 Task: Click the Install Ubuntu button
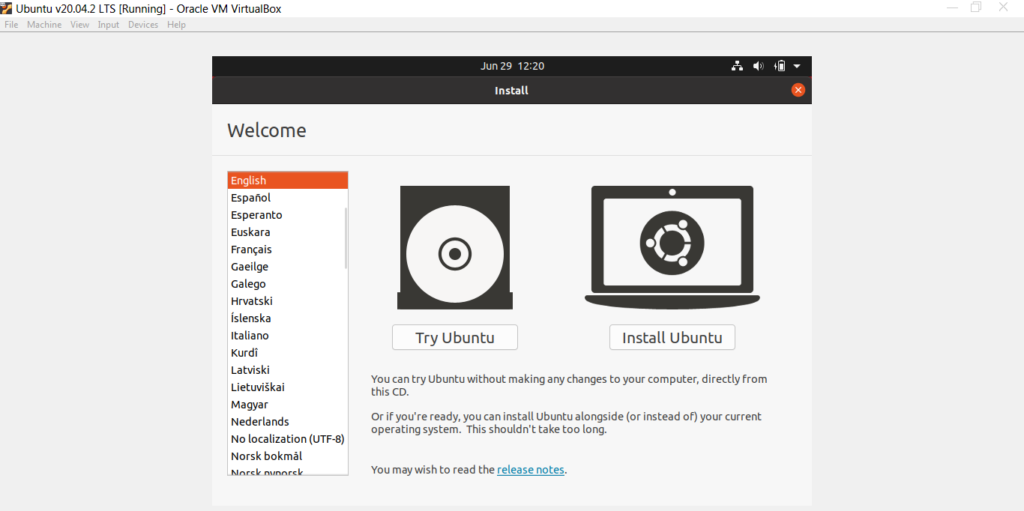(672, 338)
